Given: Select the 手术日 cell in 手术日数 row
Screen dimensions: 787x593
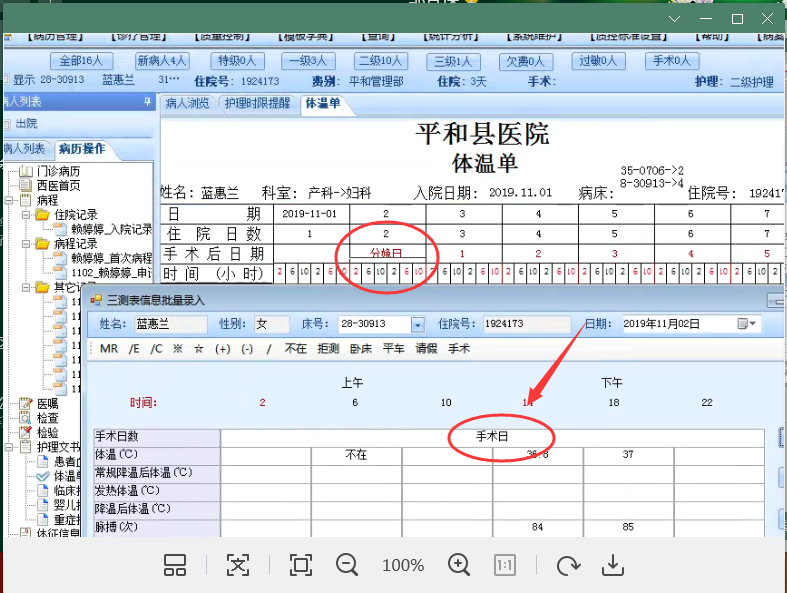Looking at the screenshot, I should coord(492,436).
